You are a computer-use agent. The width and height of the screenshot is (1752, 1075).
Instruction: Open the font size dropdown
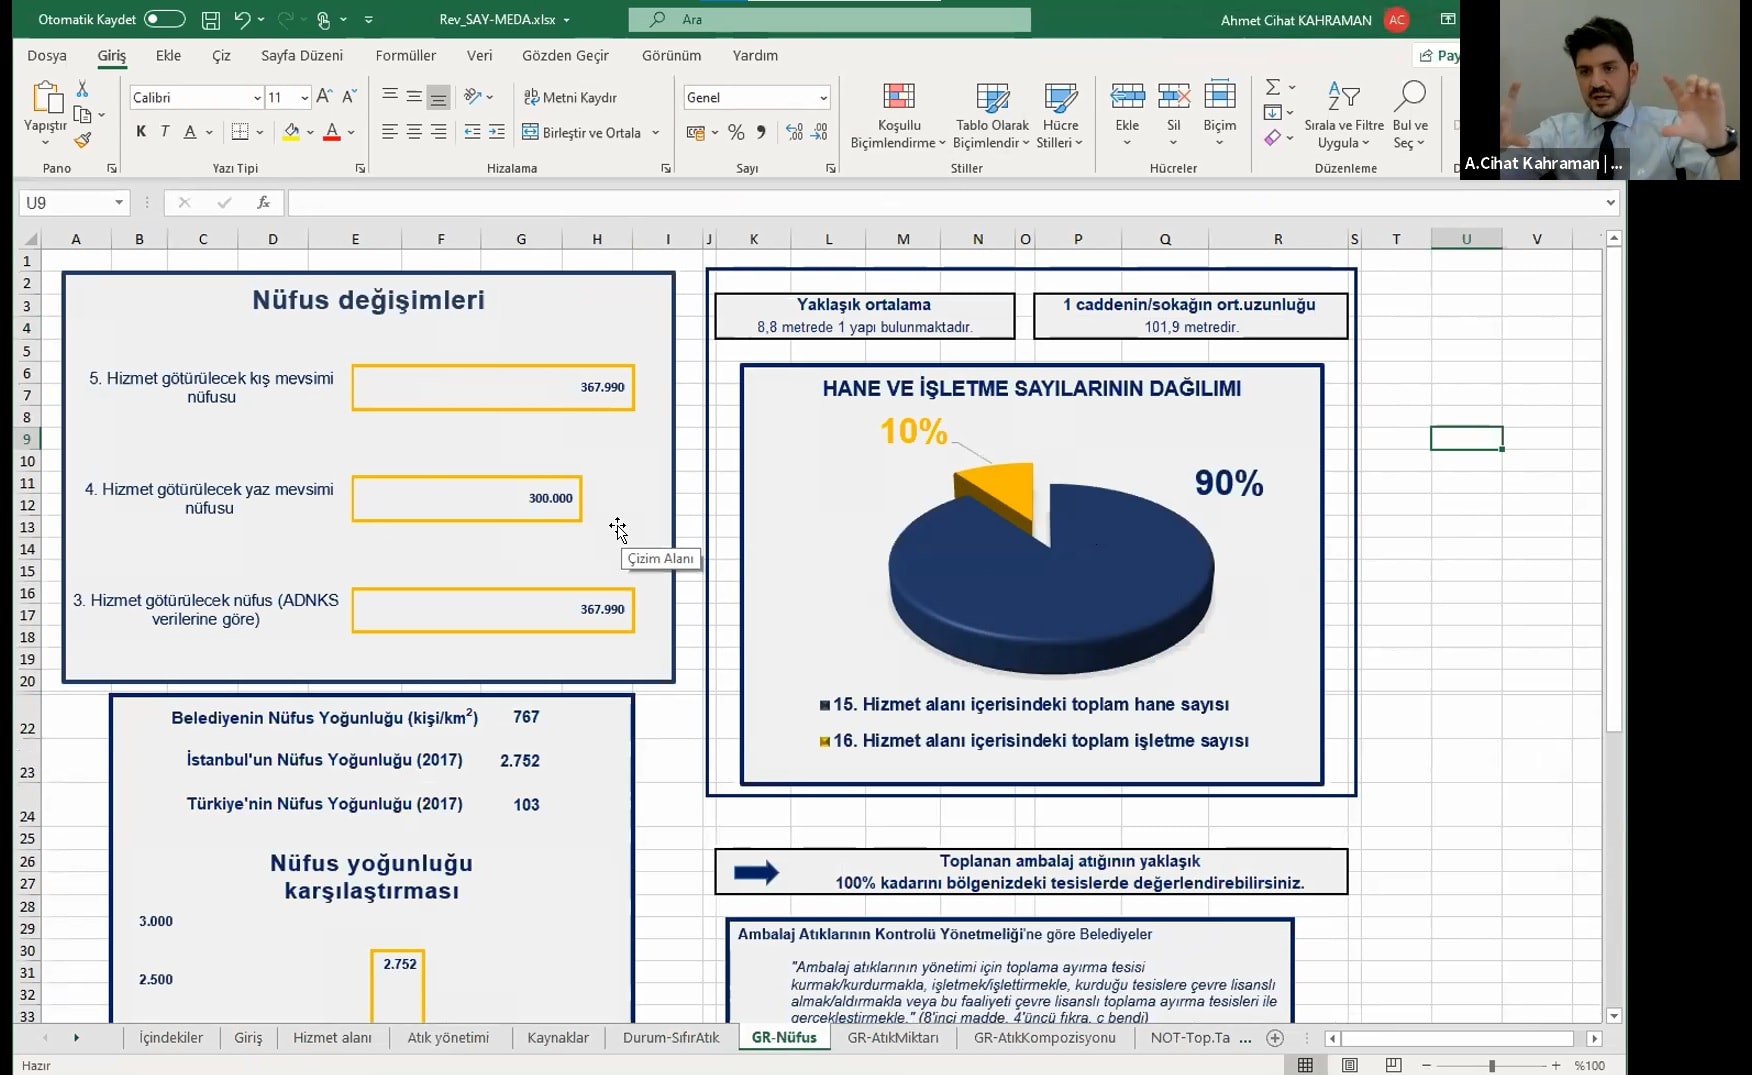304,97
